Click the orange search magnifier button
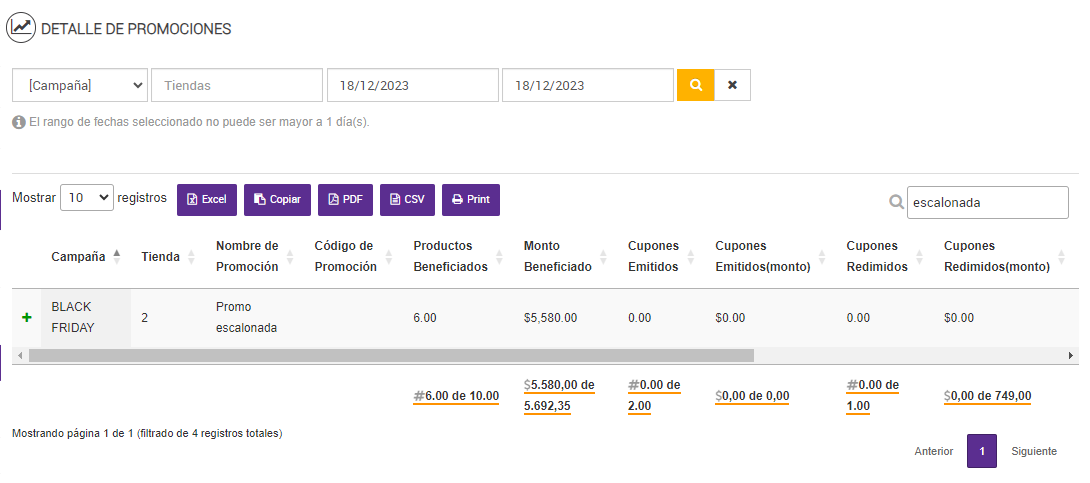The width and height of the screenshot is (1090, 483). pos(695,85)
